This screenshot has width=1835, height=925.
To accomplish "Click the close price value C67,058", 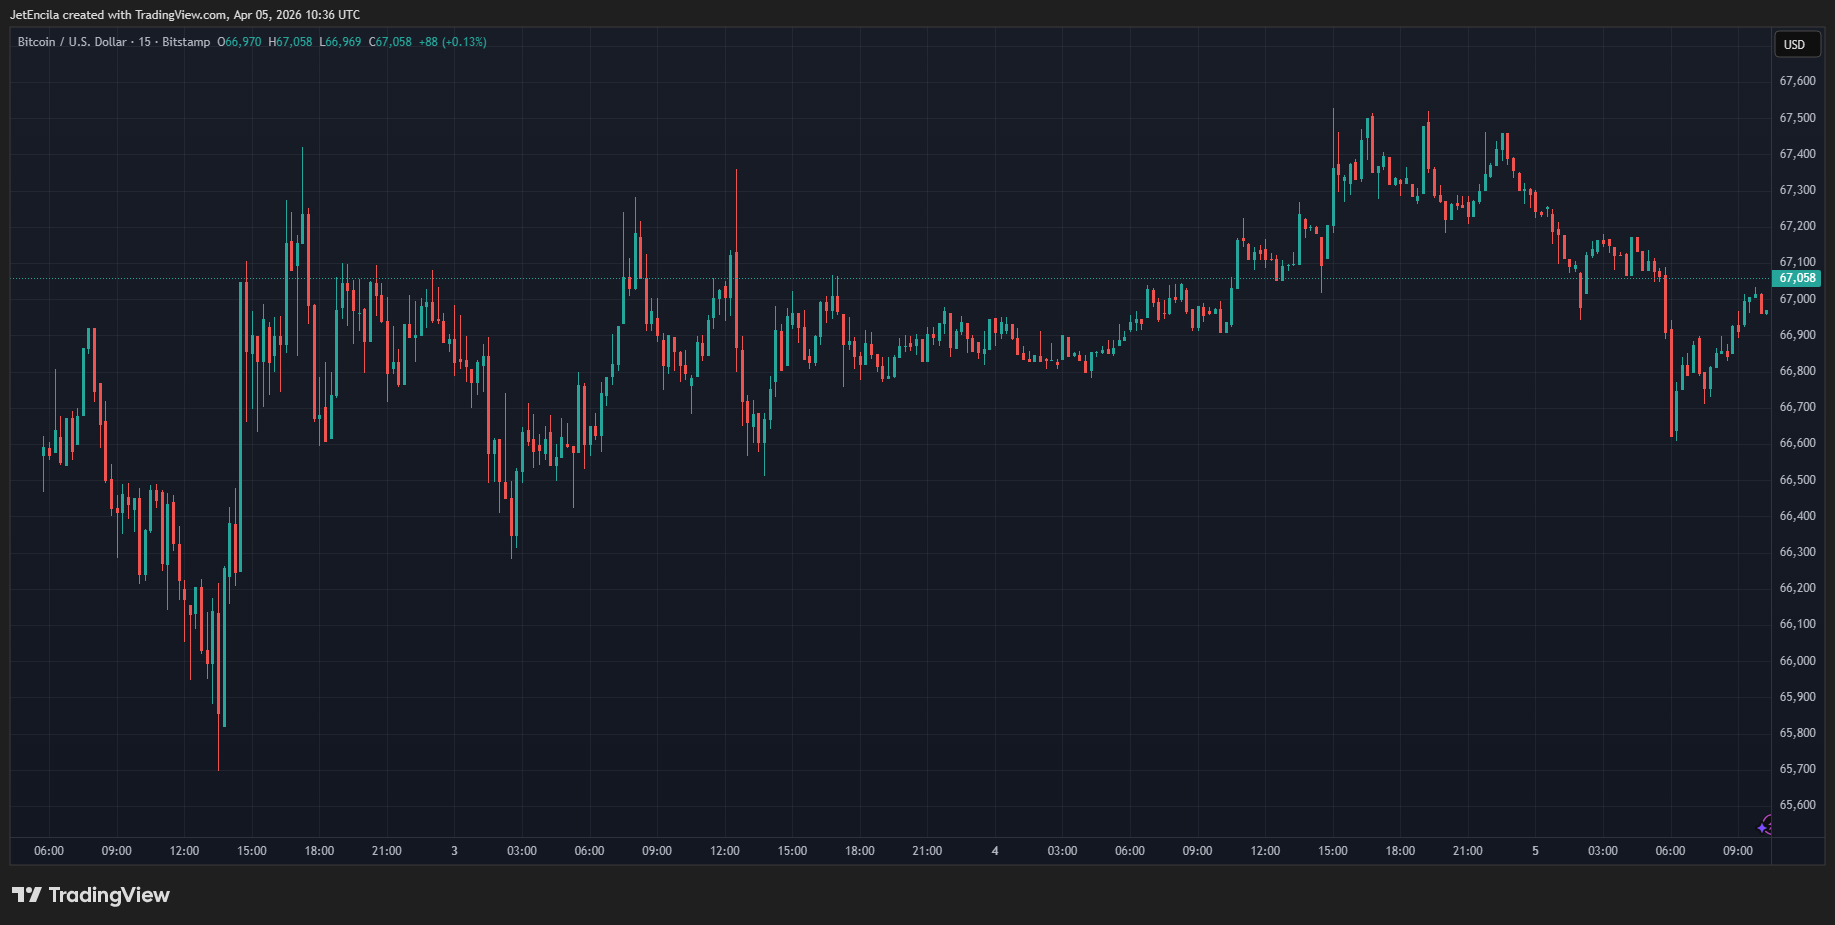I will 390,42.
